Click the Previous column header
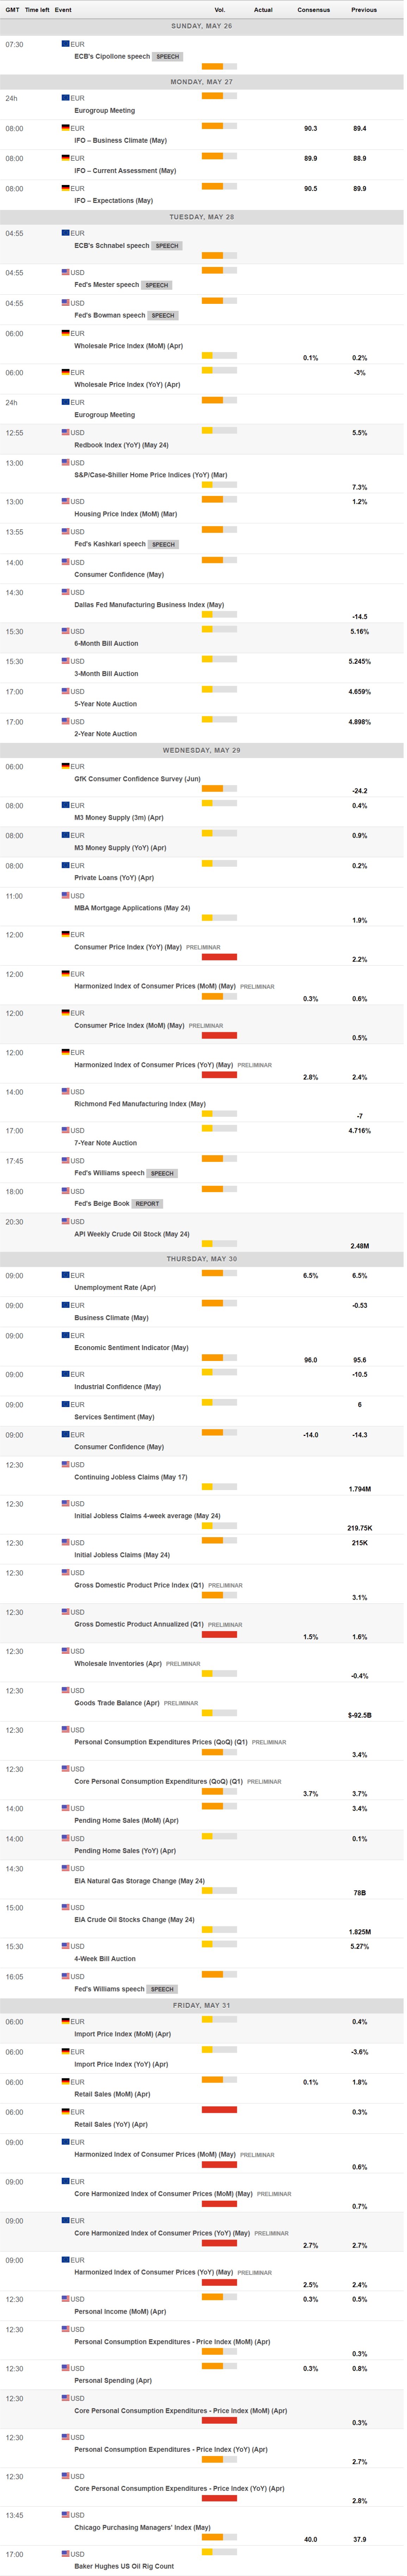Viewport: 407px width, 2576px height. click(364, 10)
